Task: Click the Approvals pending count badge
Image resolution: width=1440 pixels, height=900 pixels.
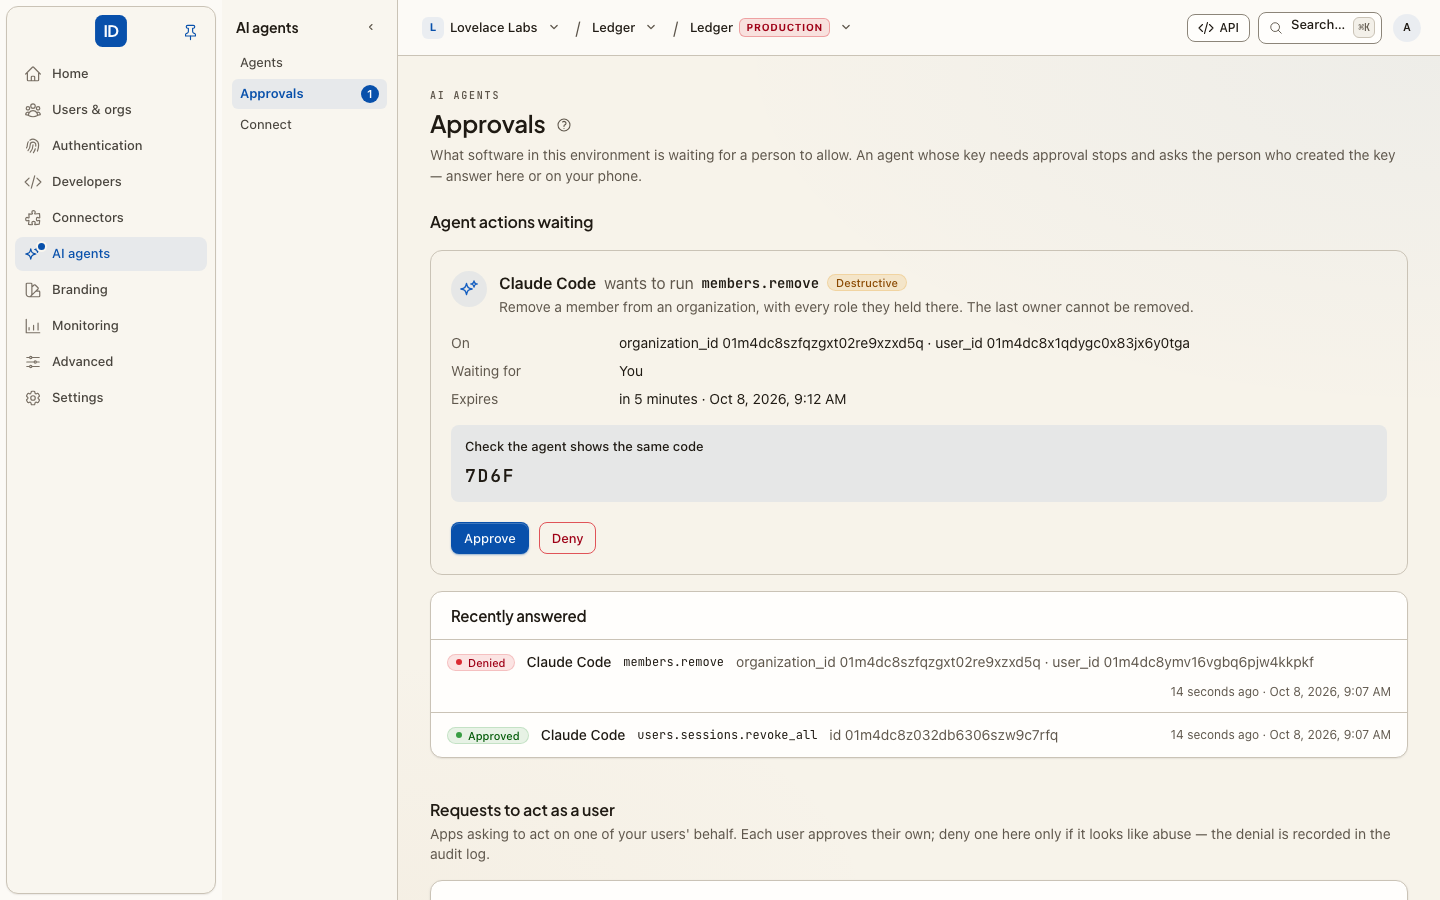Action: [370, 94]
